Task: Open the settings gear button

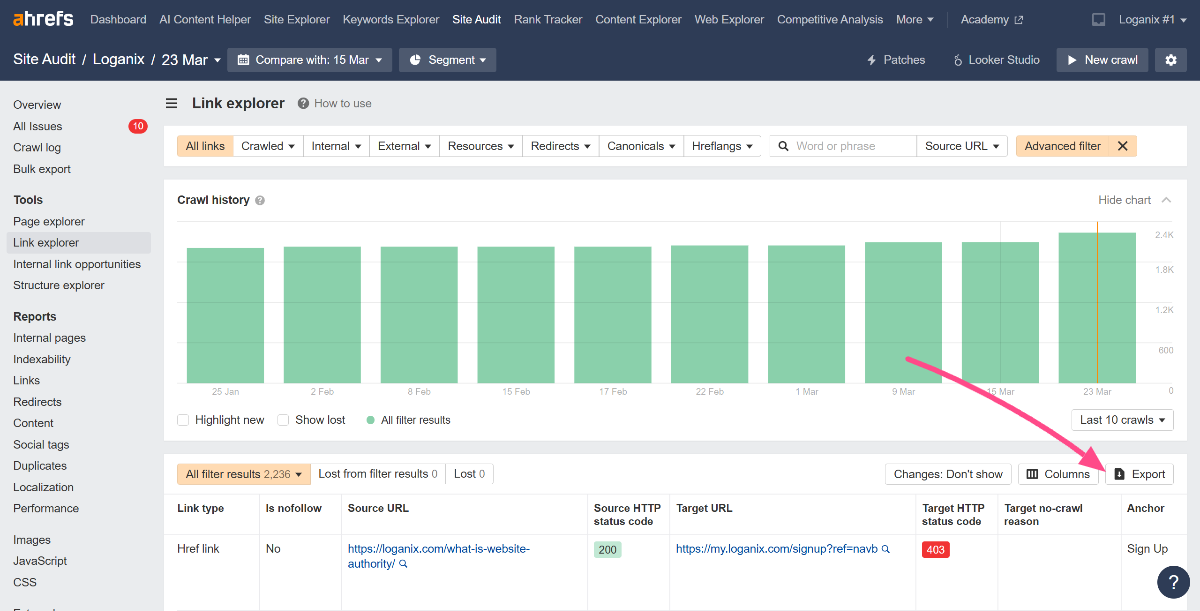Action: tap(1171, 60)
